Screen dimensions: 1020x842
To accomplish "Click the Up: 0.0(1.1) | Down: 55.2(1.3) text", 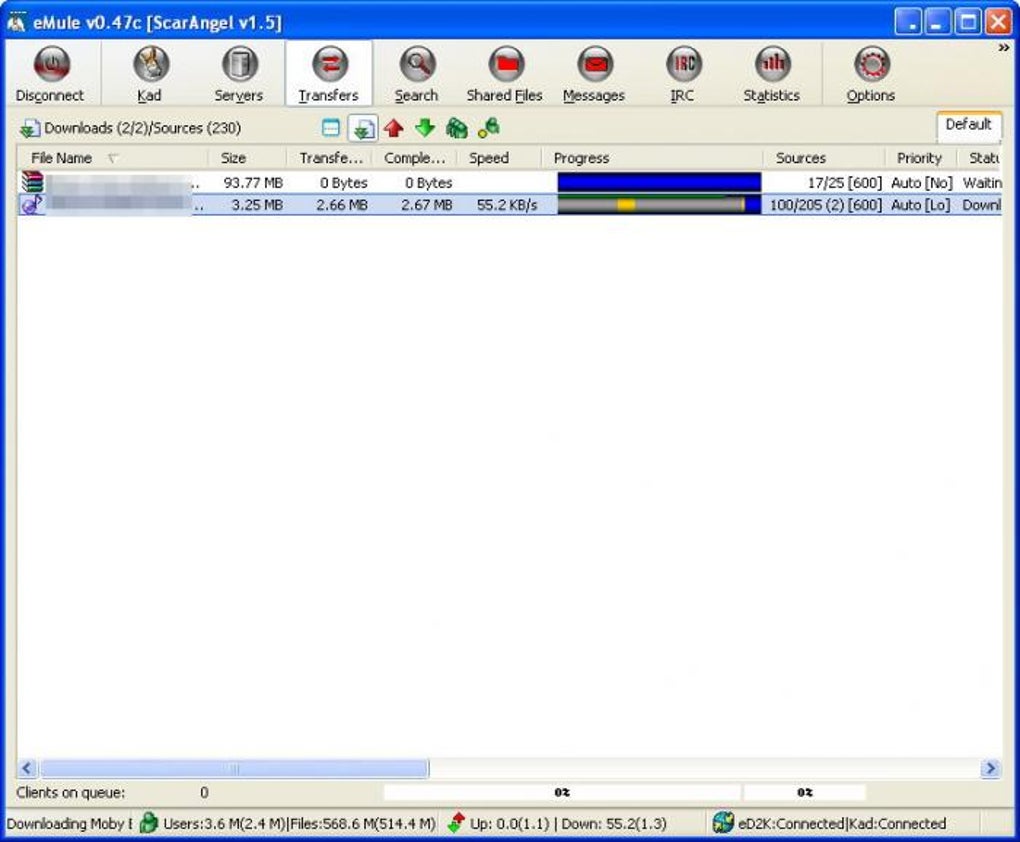I will coord(568,824).
